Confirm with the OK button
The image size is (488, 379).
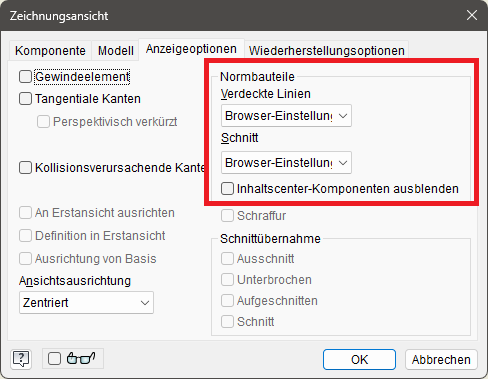[x=359, y=360]
